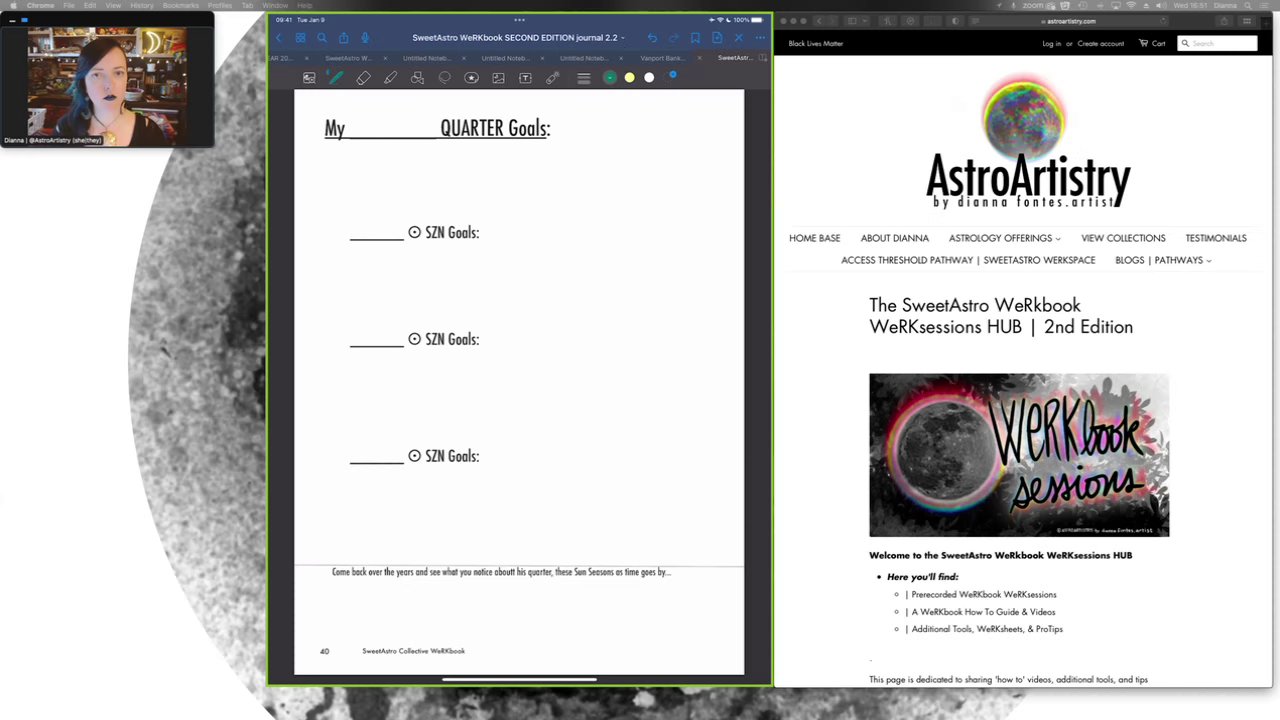The image size is (1280, 720).
Task: Select the Highlighter tool
Action: coord(390,78)
